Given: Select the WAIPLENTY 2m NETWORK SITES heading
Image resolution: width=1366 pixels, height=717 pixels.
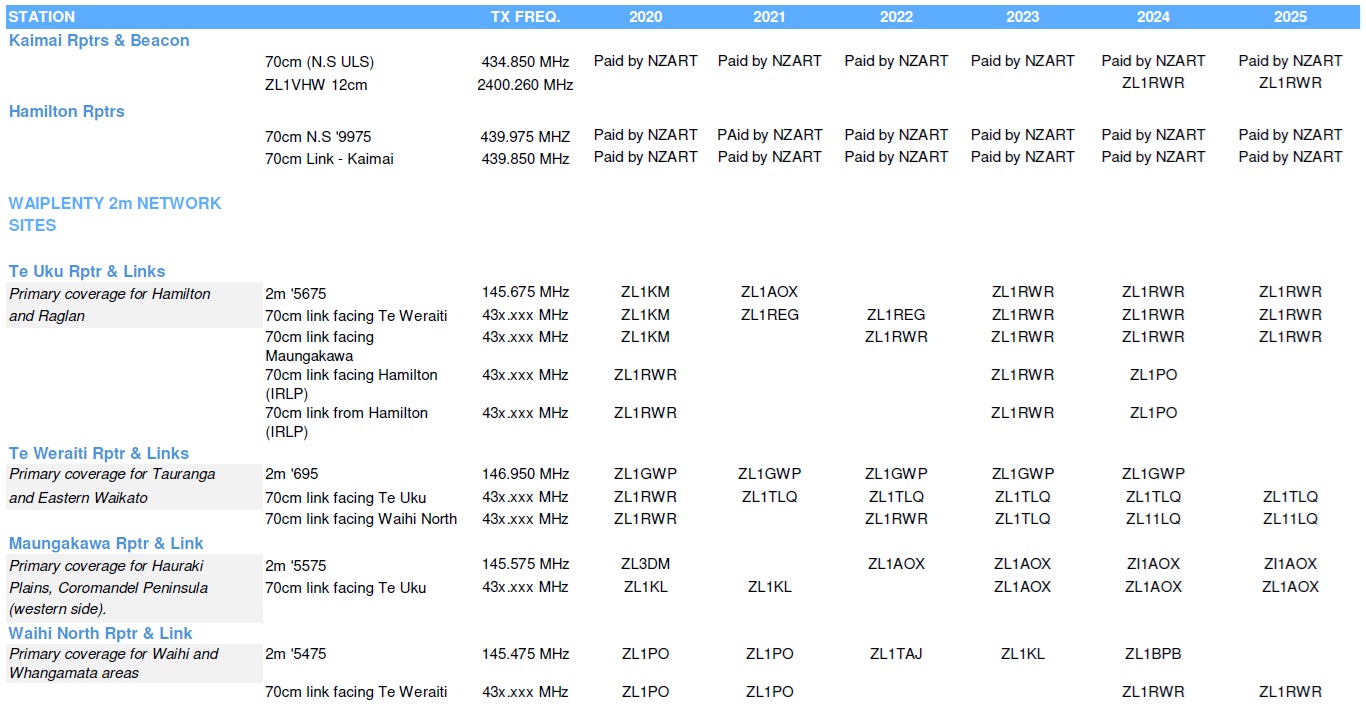Looking at the screenshot, I should pyautogui.click(x=115, y=214).
